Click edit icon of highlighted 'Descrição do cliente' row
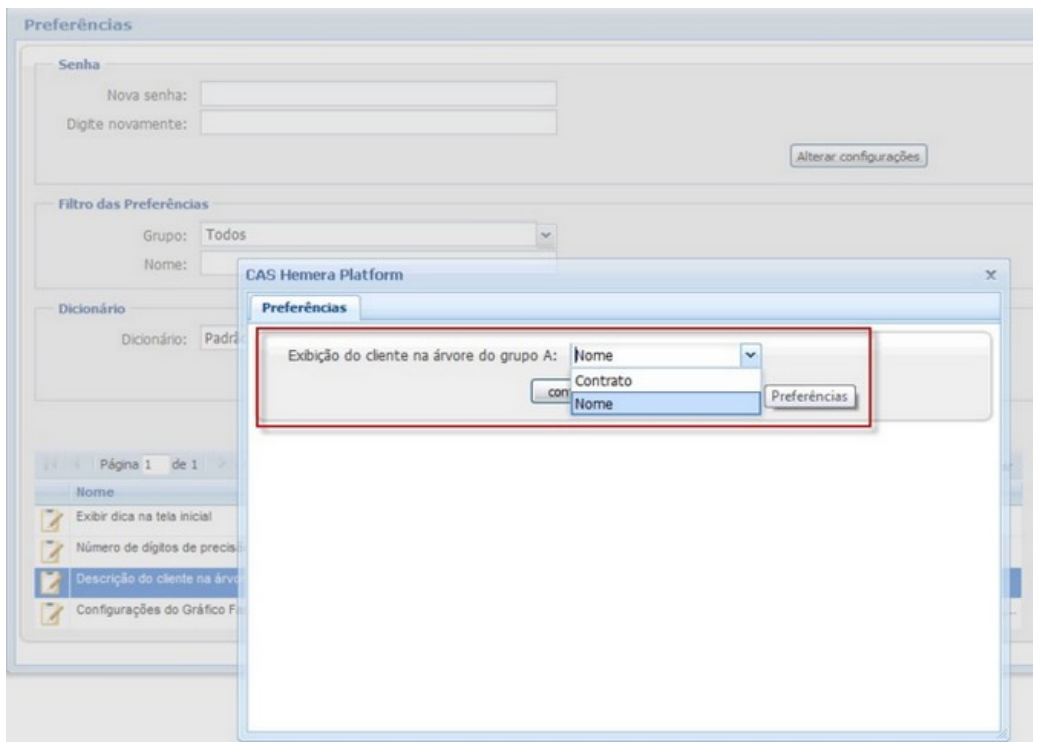Image resolution: width=1039 pixels, height=749 pixels. point(49,582)
